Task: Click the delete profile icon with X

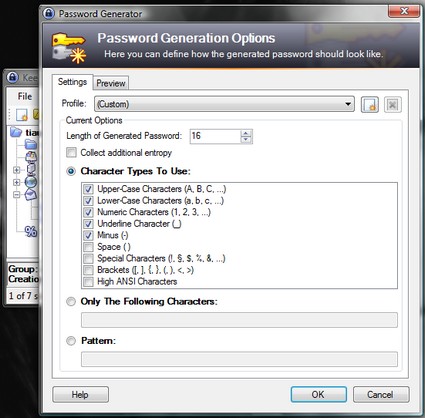Action: (x=393, y=105)
